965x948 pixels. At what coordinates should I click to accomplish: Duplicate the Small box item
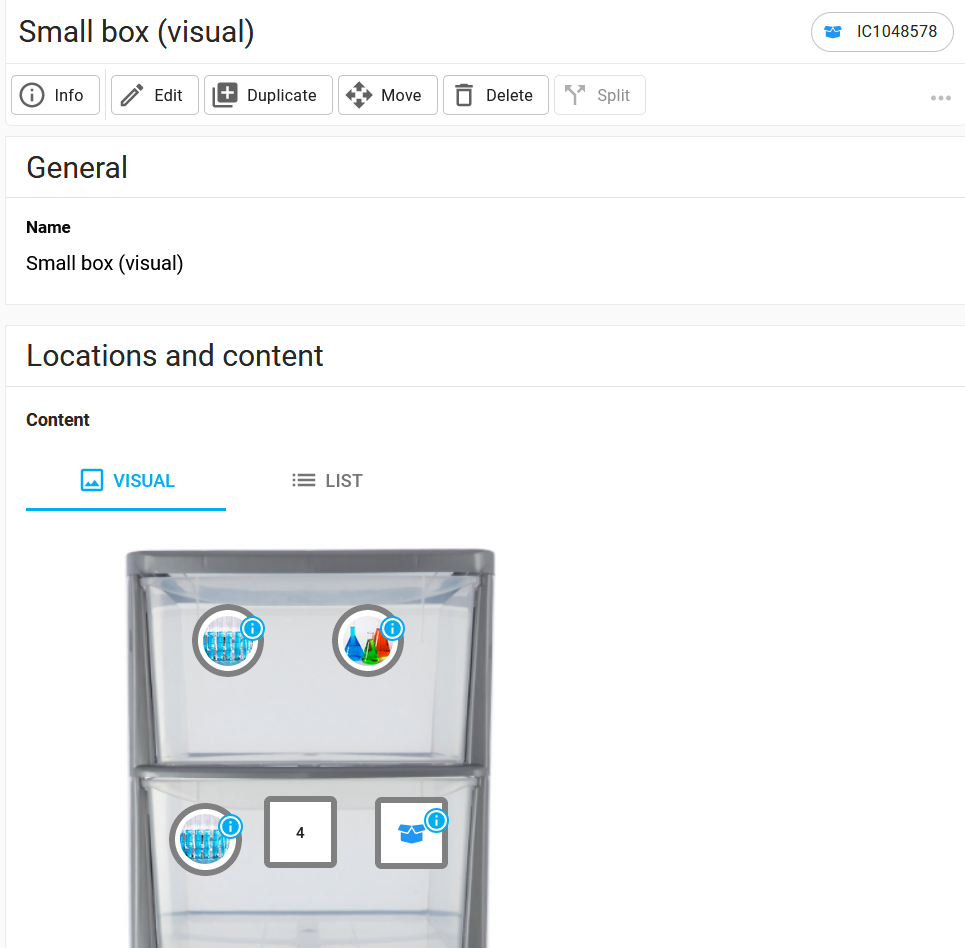(x=268, y=95)
